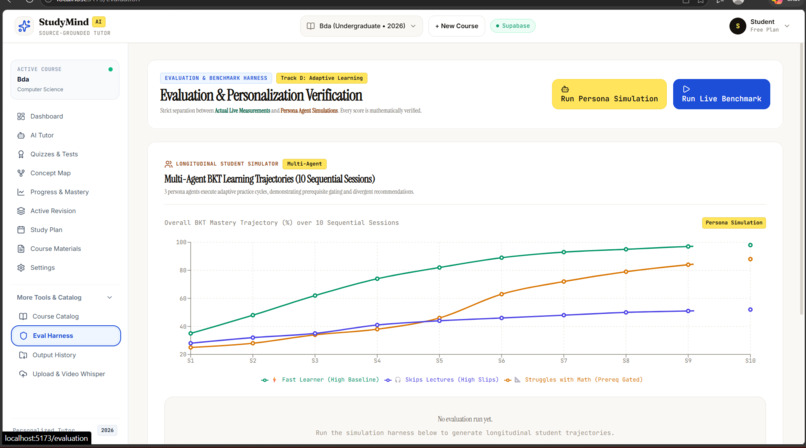Click the Multi-Agent badge
Image resolution: width=806 pixels, height=448 pixels.
click(x=304, y=164)
